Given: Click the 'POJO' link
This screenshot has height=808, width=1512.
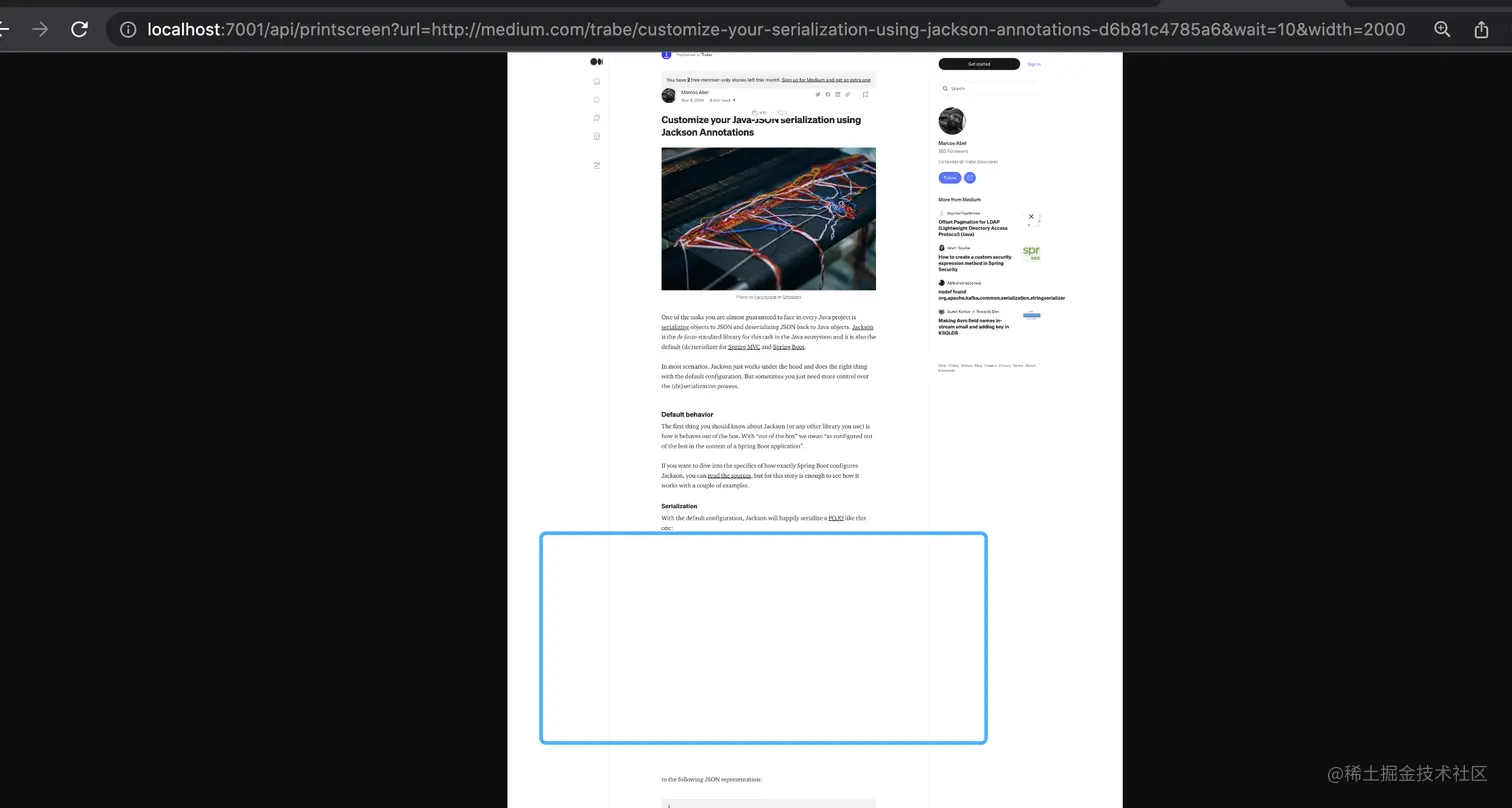Looking at the screenshot, I should pos(836,518).
